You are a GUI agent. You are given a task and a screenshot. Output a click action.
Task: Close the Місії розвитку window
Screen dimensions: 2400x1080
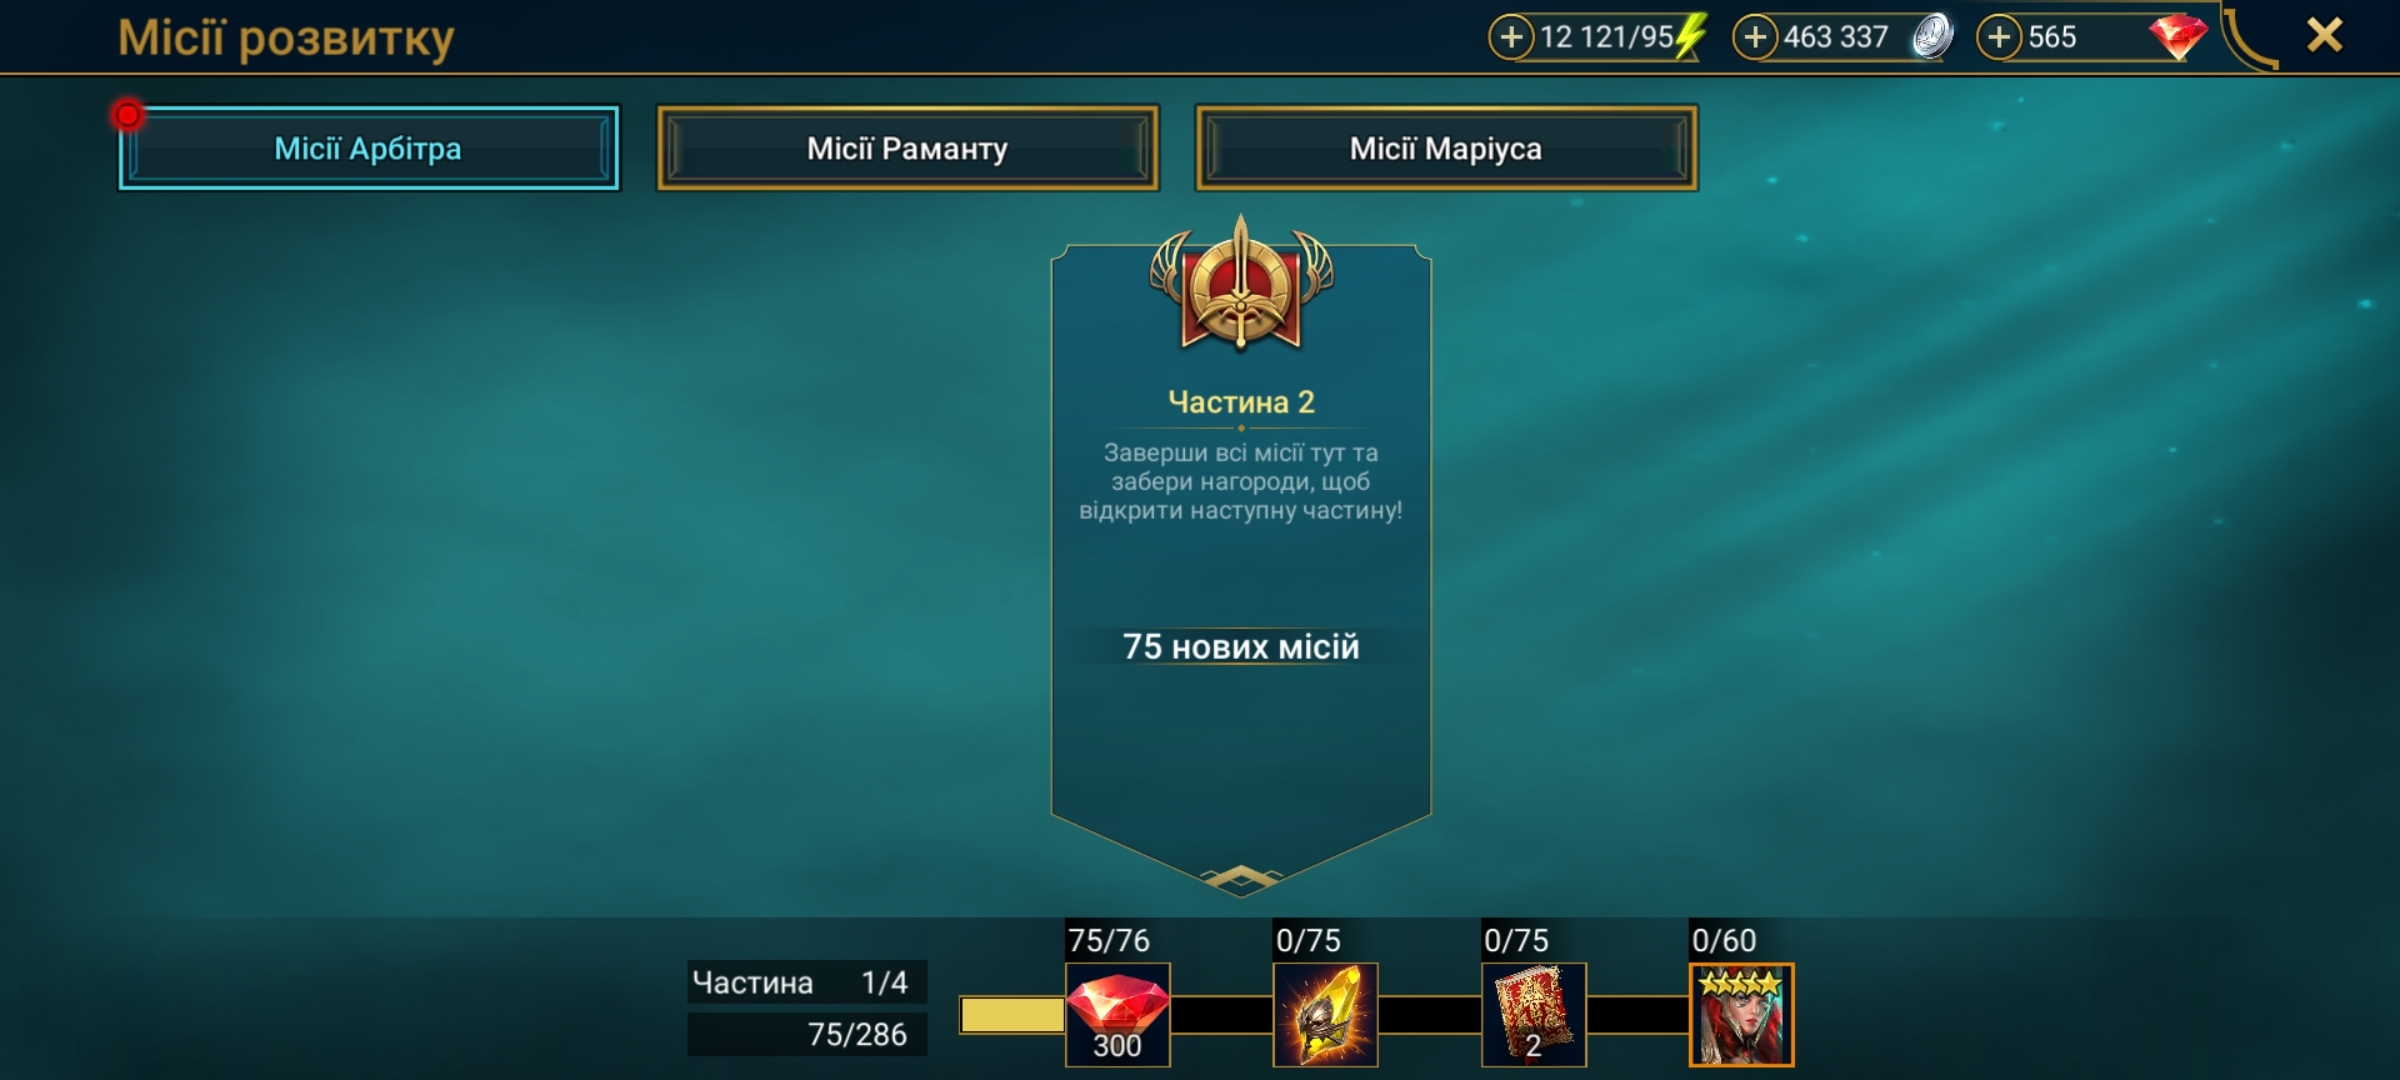tap(2325, 36)
